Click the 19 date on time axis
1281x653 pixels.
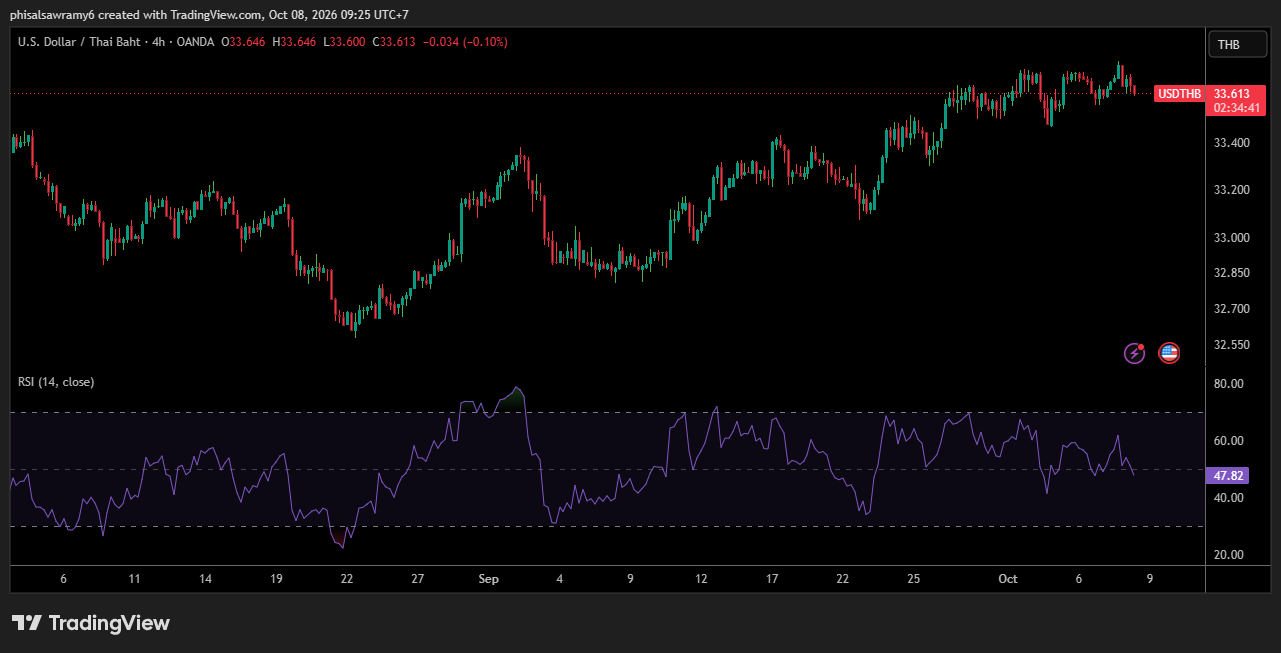pyautogui.click(x=276, y=579)
